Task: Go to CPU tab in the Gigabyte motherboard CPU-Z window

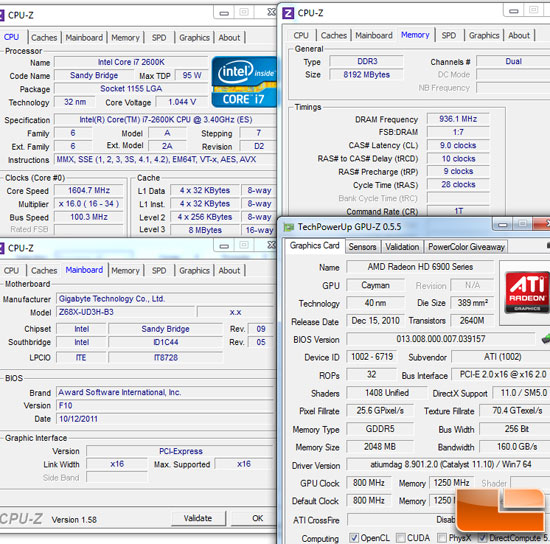Action: tap(12, 271)
